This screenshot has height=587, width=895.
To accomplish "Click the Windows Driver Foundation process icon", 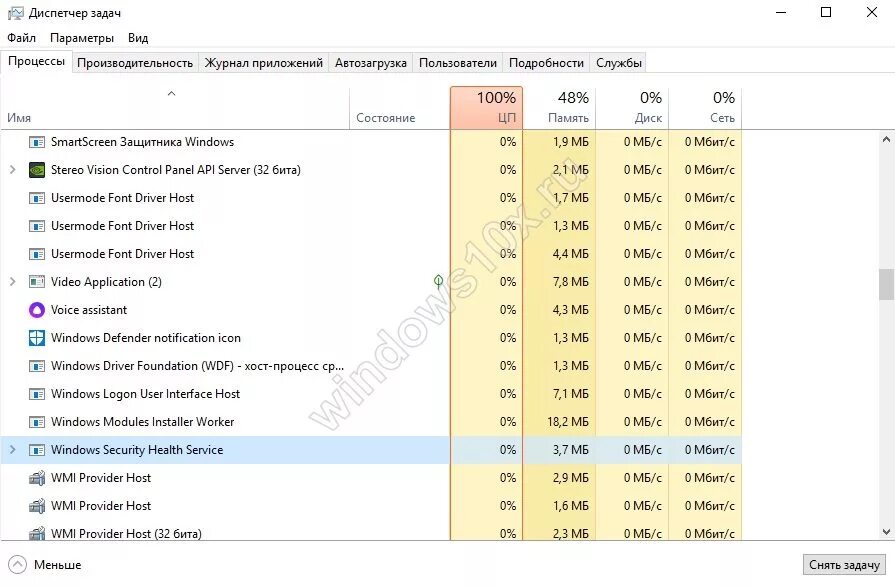I will [37, 365].
